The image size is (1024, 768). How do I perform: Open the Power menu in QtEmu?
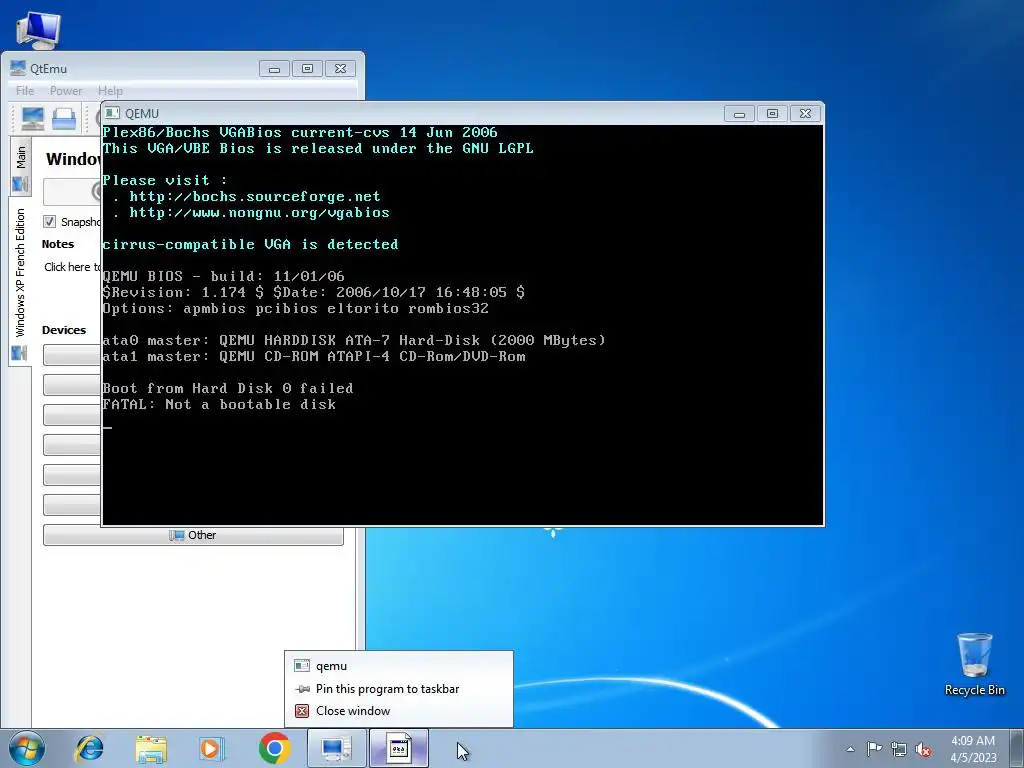pos(66,91)
